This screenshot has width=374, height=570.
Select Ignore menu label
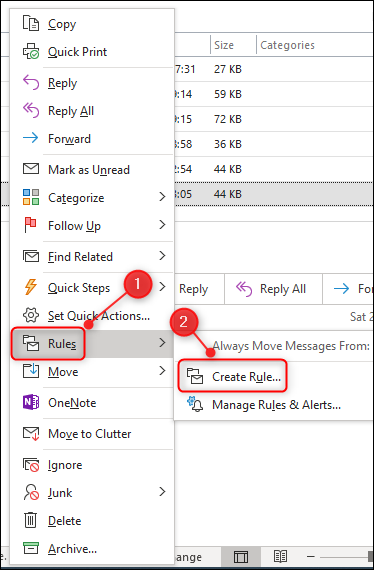[x=65, y=465]
